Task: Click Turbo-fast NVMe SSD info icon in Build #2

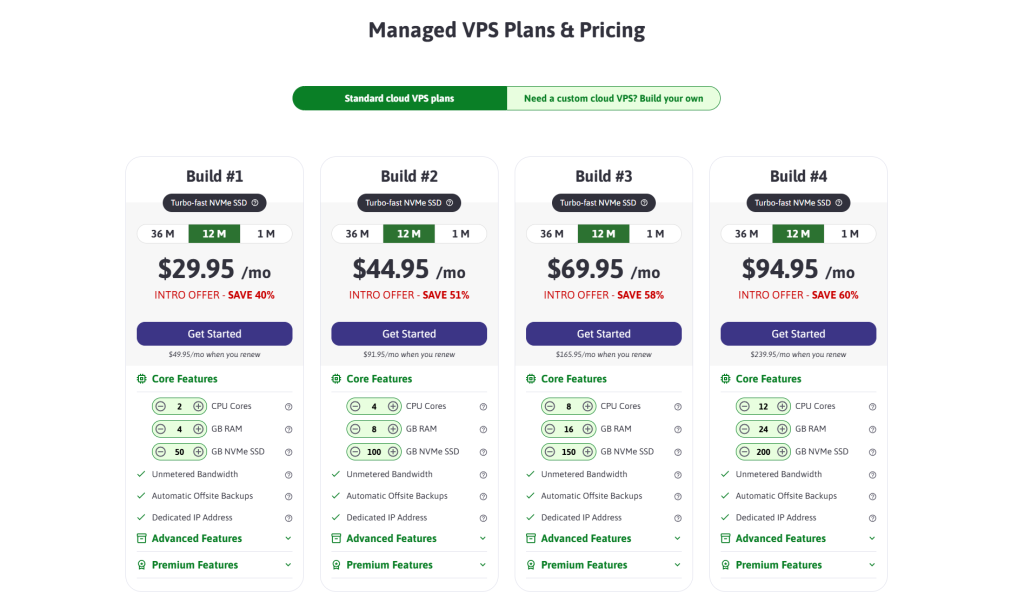Action: (449, 203)
